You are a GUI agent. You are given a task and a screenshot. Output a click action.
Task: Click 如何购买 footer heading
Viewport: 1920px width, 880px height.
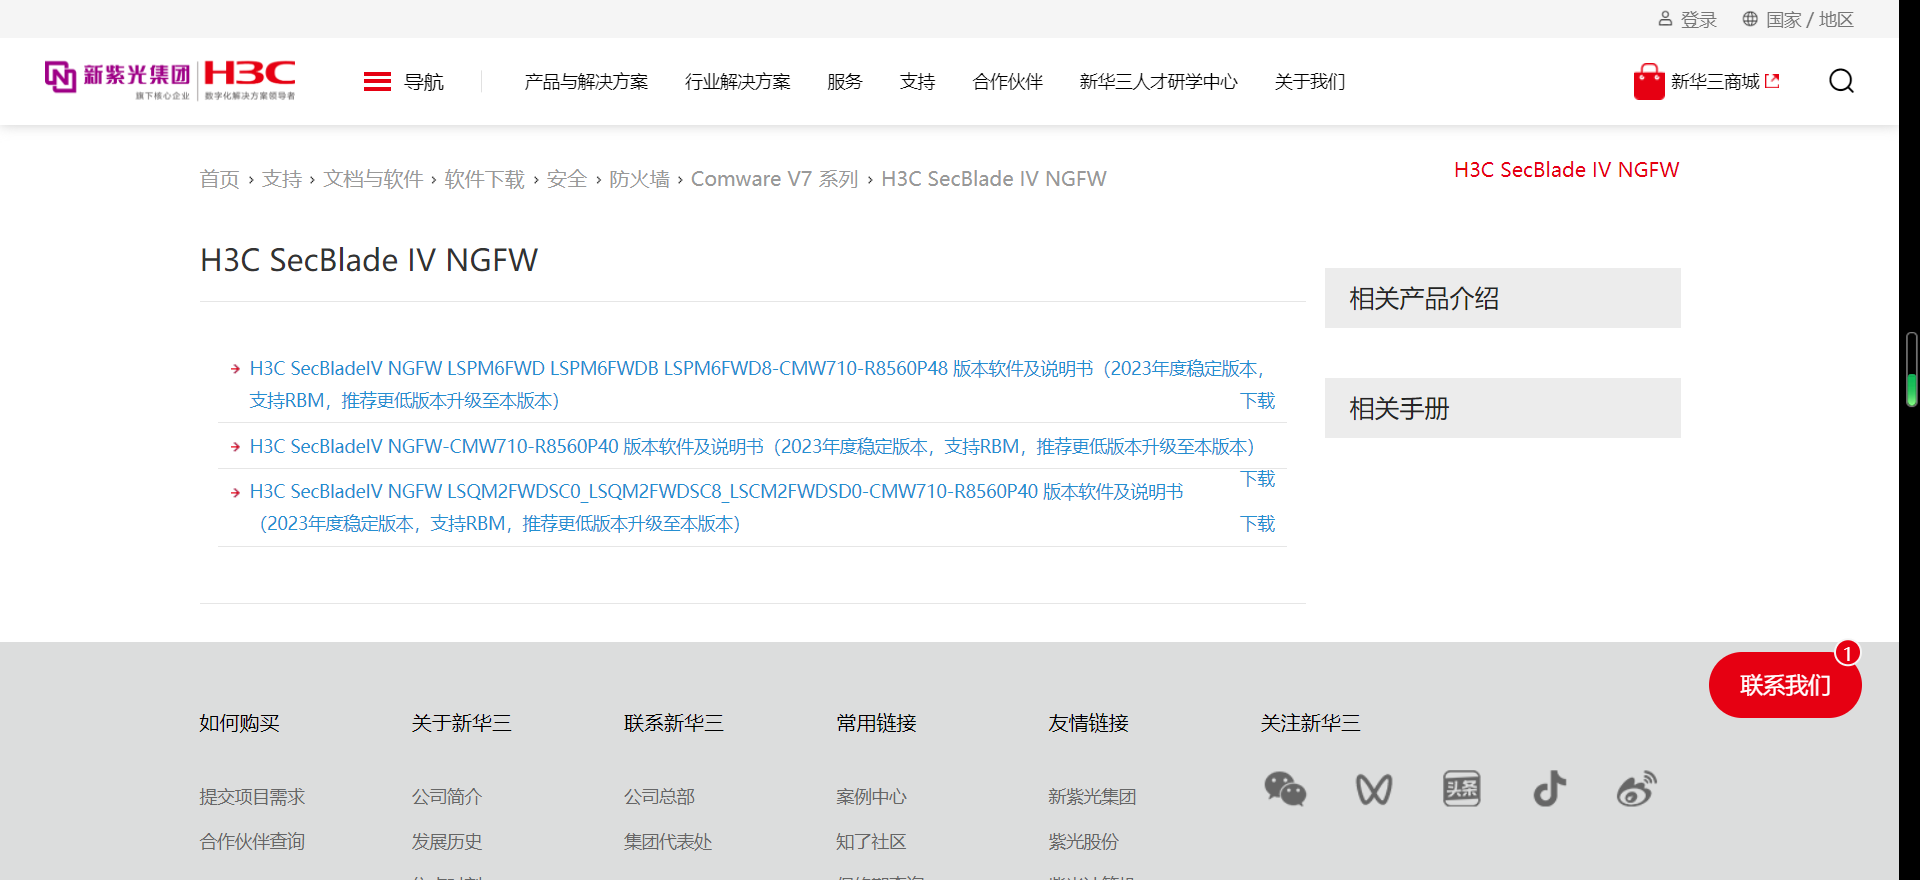(x=239, y=723)
